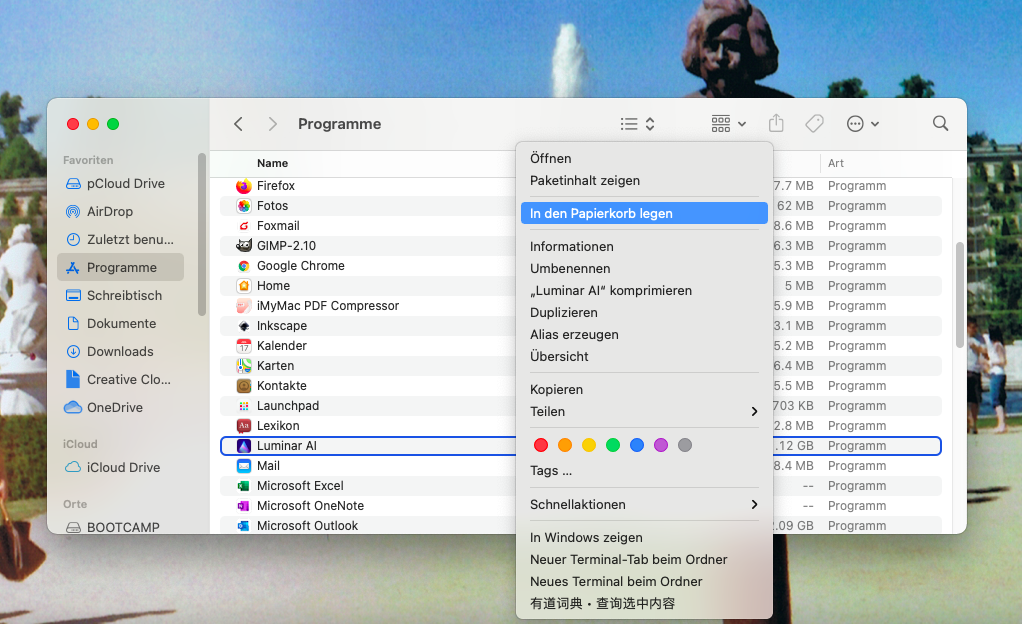Expand the Teilen submenu arrow

click(x=754, y=411)
